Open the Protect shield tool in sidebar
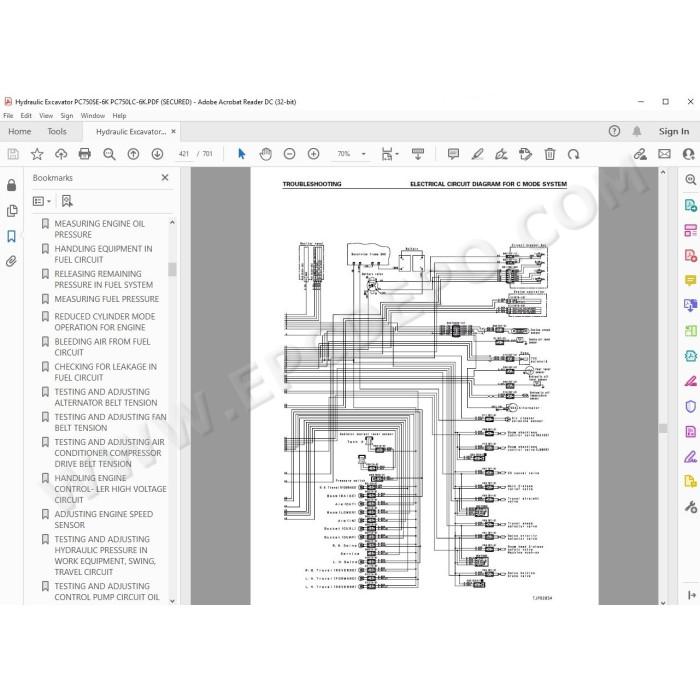Viewport: 700px width, 700px height. tap(690, 406)
